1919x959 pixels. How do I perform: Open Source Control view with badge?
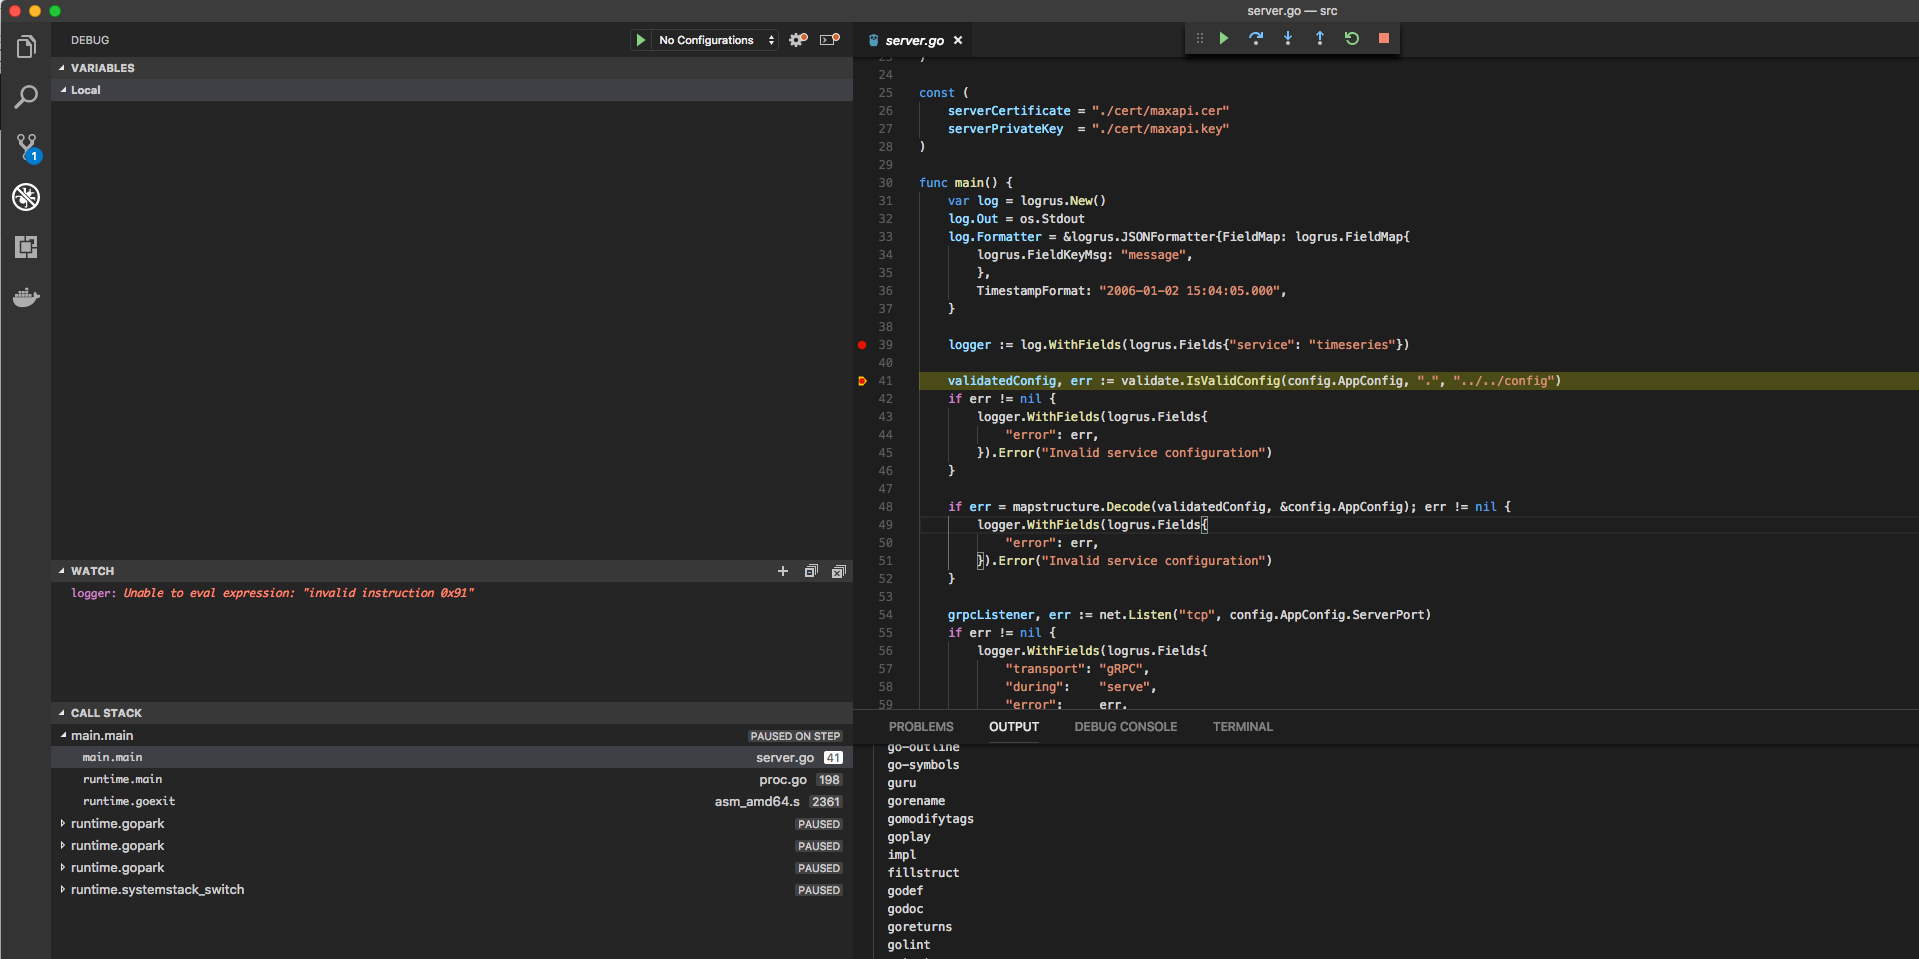pyautogui.click(x=26, y=147)
